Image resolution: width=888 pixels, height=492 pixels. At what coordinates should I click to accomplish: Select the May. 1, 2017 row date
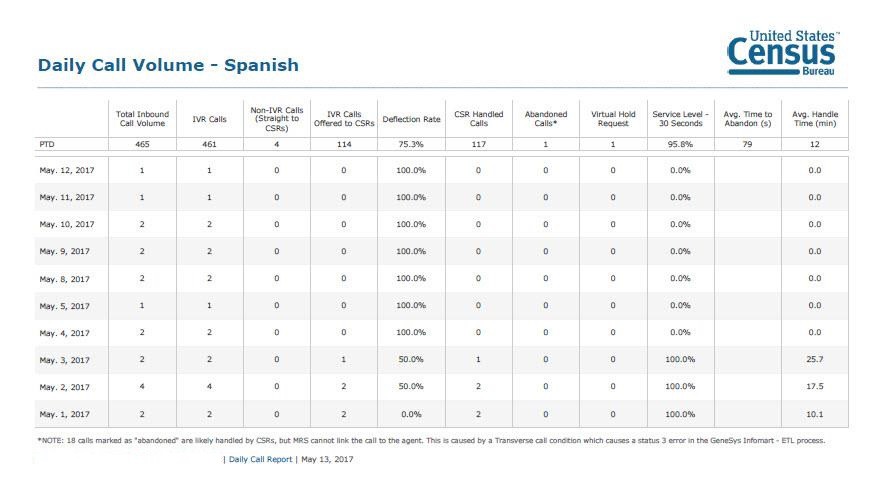tap(65, 414)
